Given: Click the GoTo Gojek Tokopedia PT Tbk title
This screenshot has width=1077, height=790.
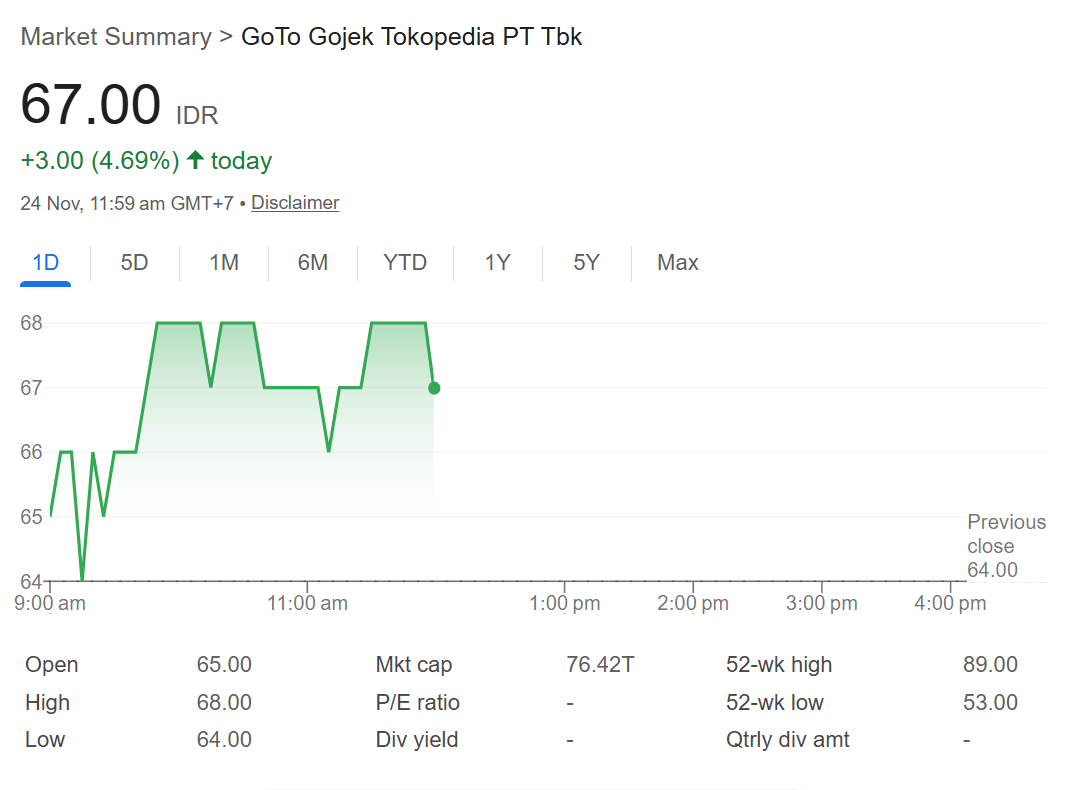Looking at the screenshot, I should tap(412, 37).
